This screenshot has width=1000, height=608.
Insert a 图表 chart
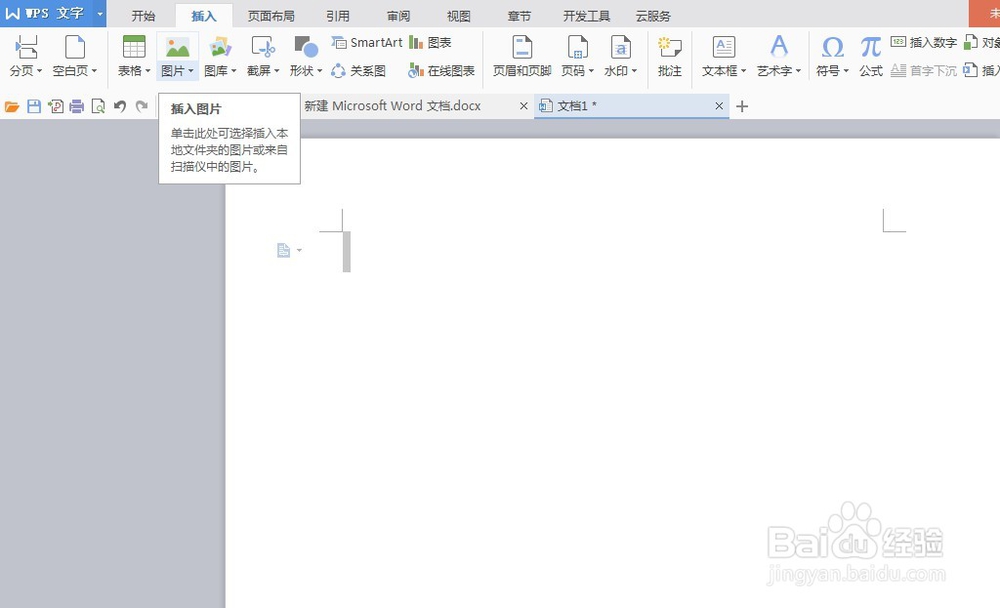pos(430,42)
